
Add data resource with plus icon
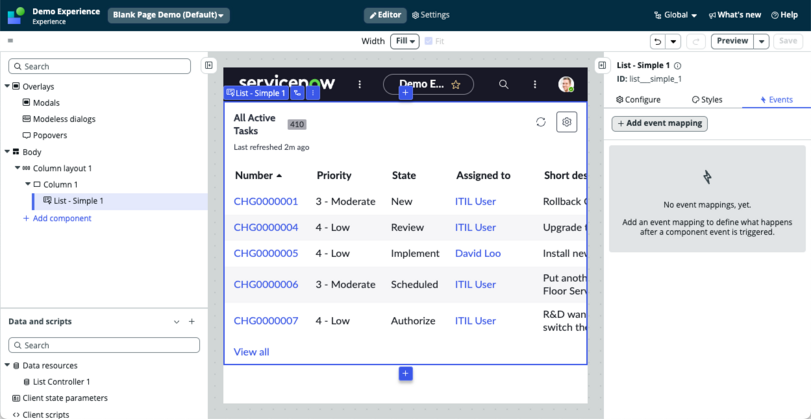click(x=191, y=322)
